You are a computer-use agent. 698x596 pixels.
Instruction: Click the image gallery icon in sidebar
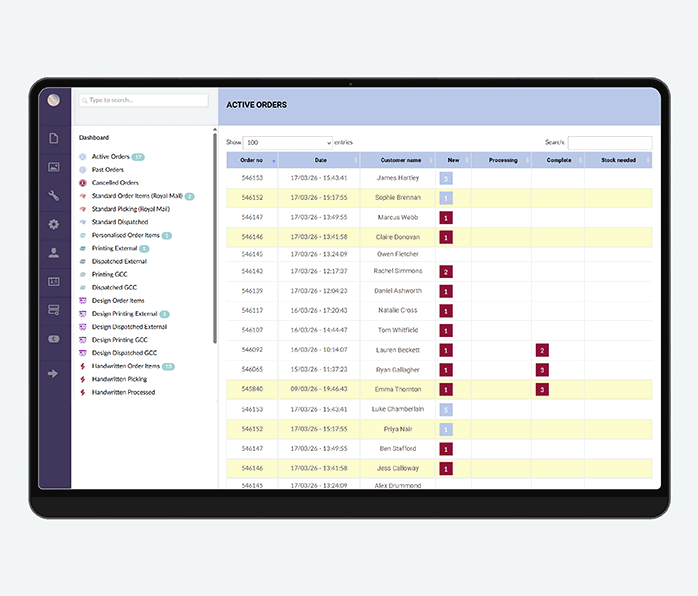[x=54, y=167]
